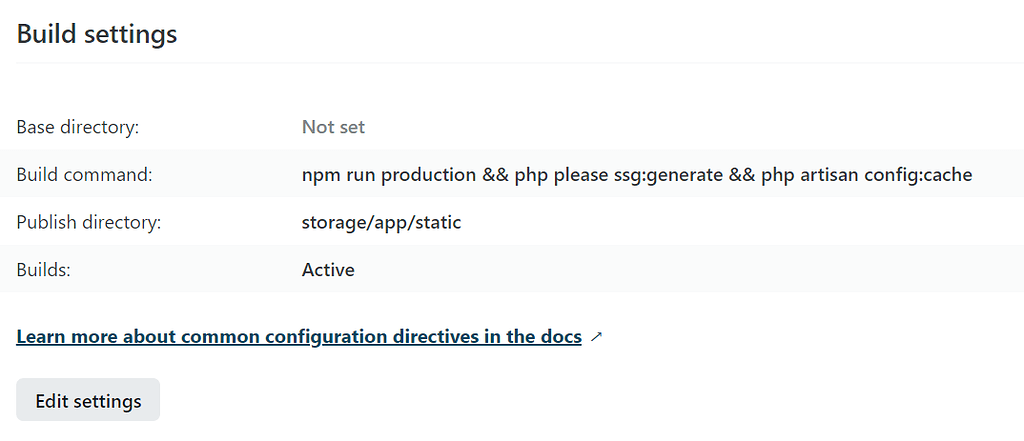Select the storage/app/static publish path
The height and width of the screenshot is (441, 1024).
(x=381, y=223)
